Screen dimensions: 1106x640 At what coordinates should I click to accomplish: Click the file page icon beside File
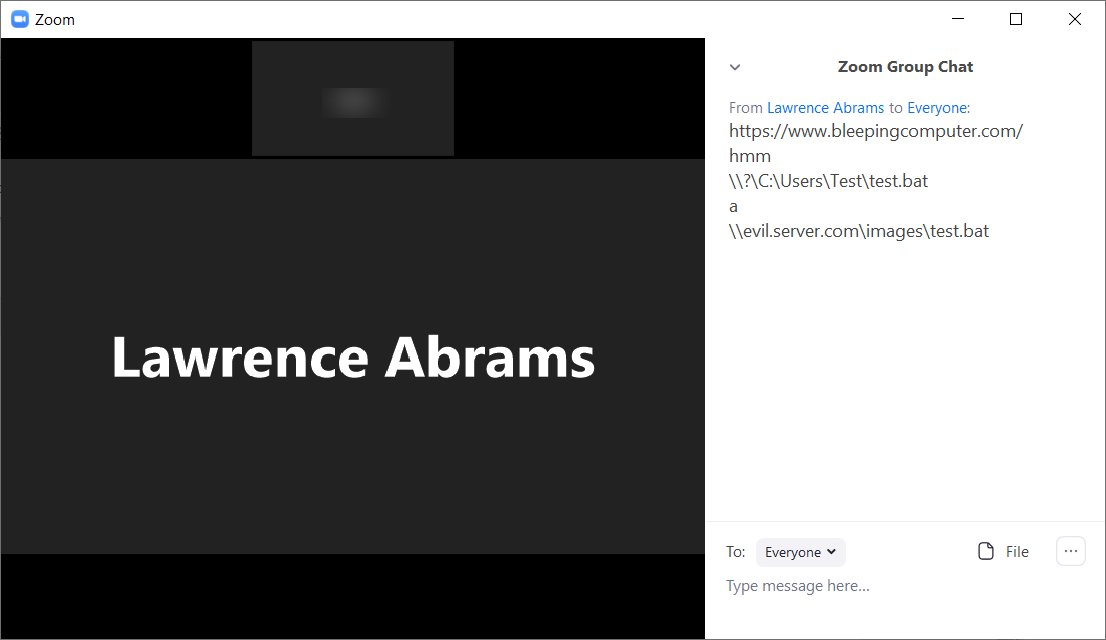point(985,551)
